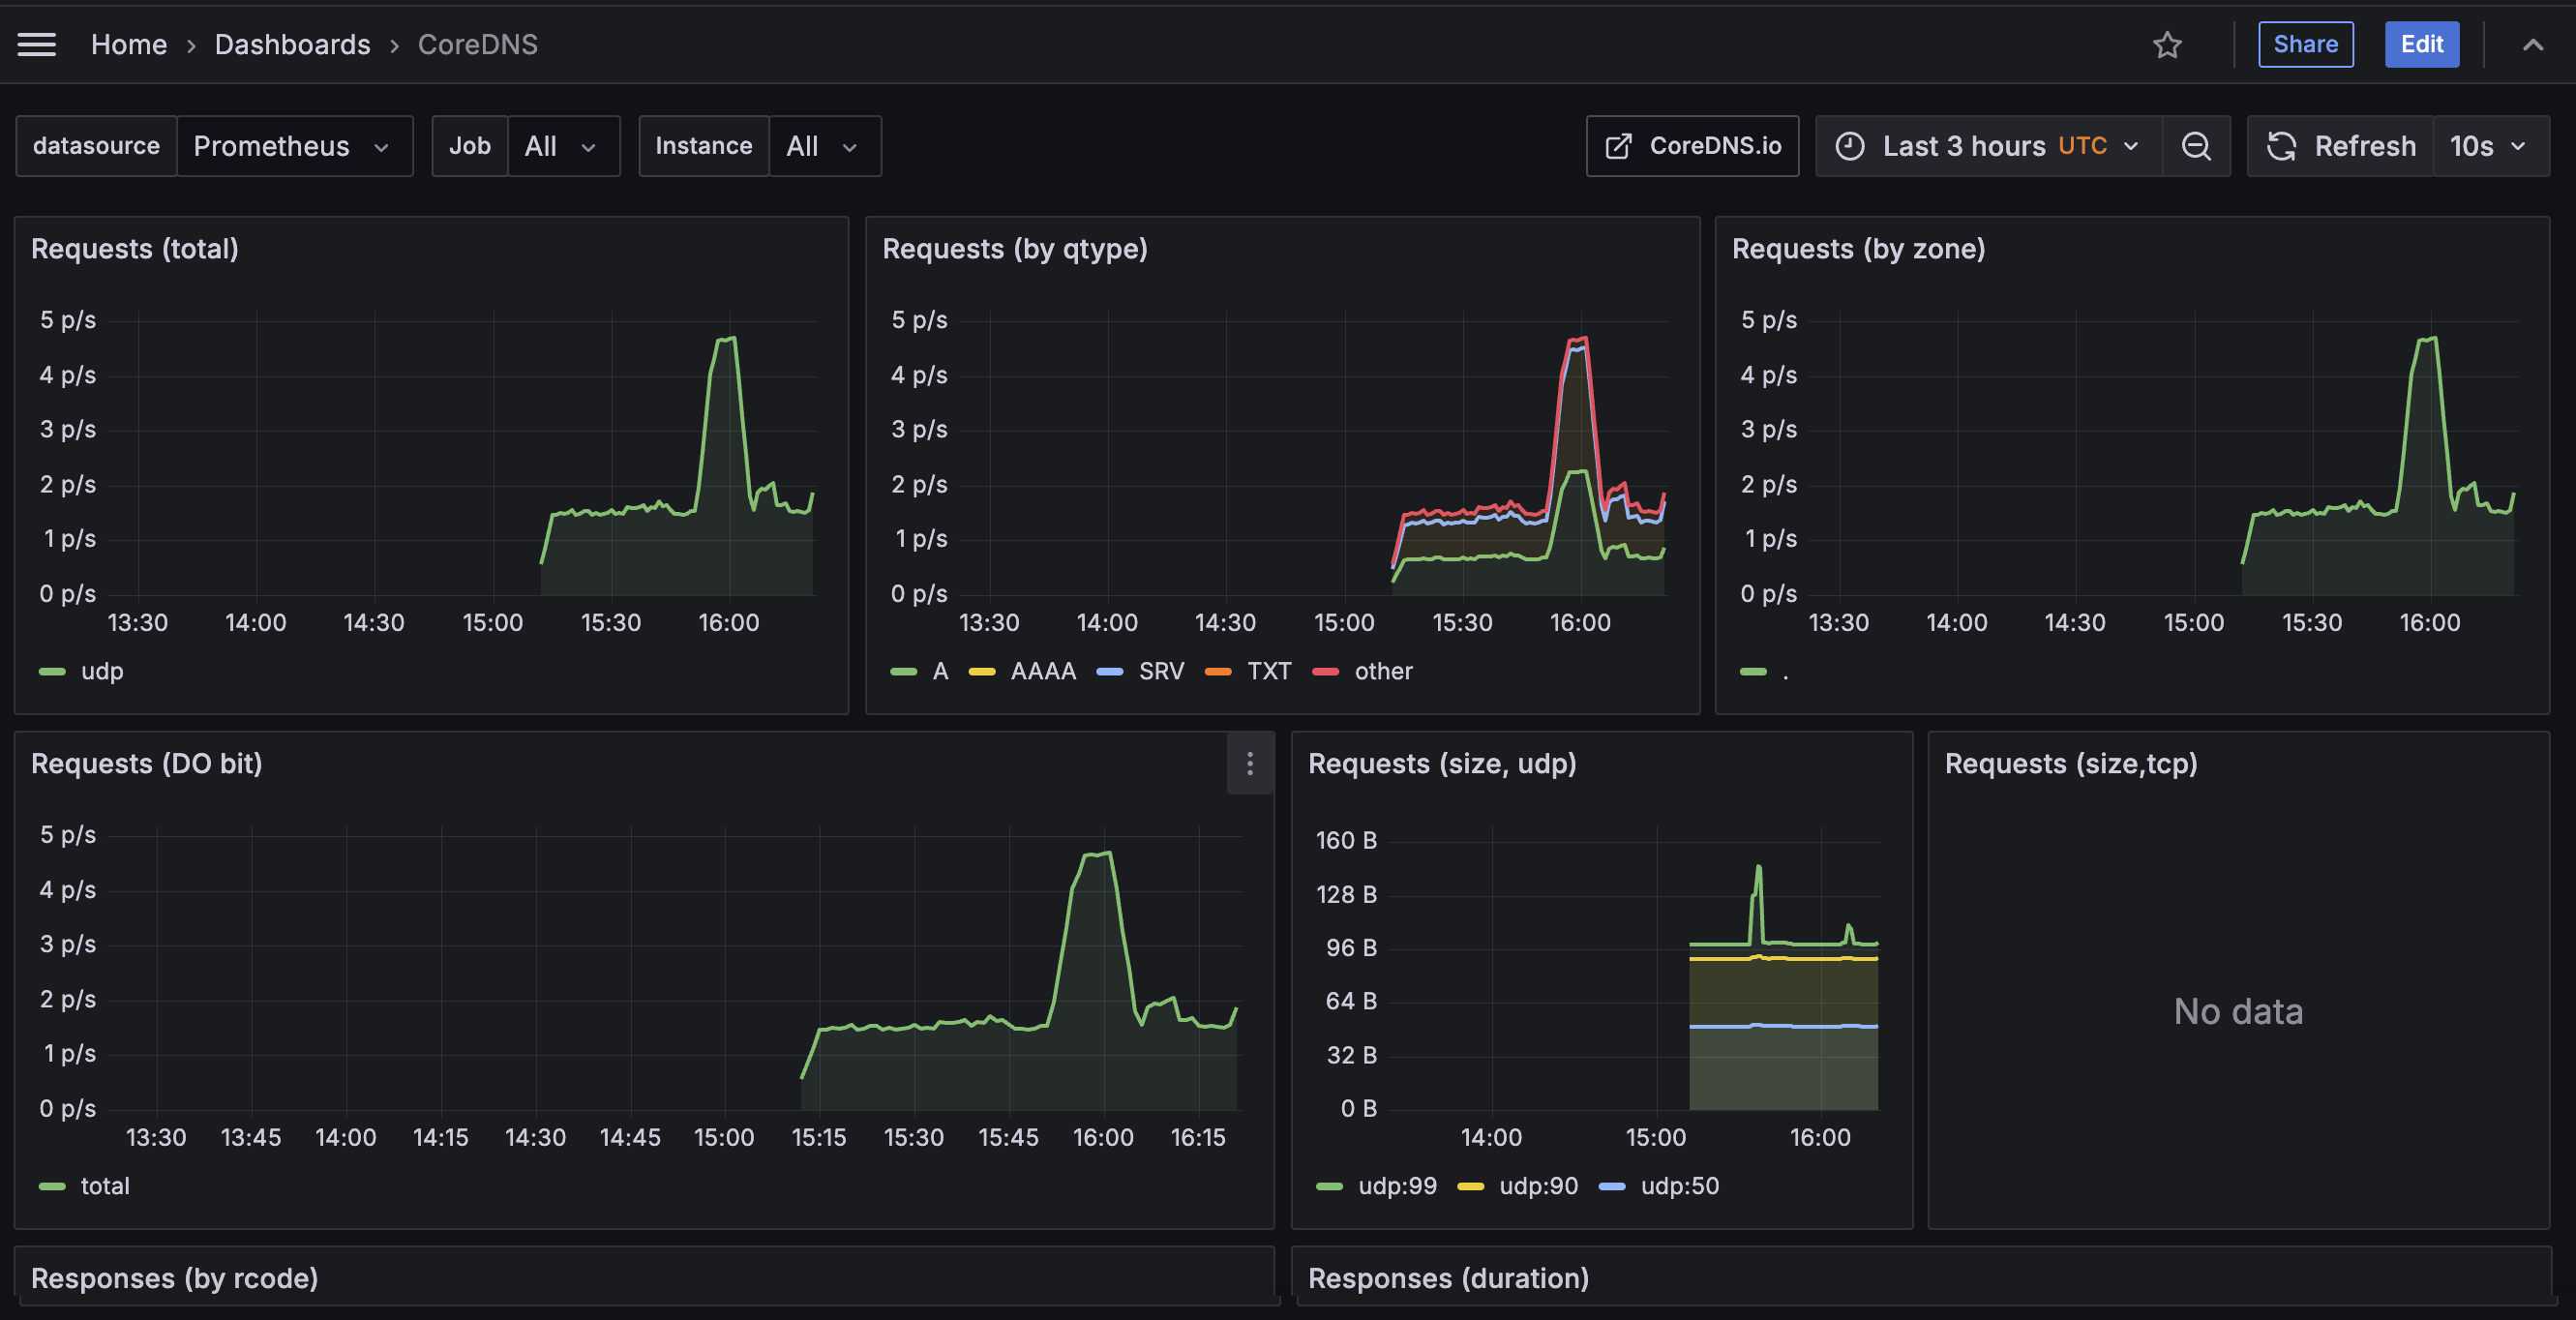
Task: Open the 10s refresh interval dropdown
Action: click(2490, 146)
